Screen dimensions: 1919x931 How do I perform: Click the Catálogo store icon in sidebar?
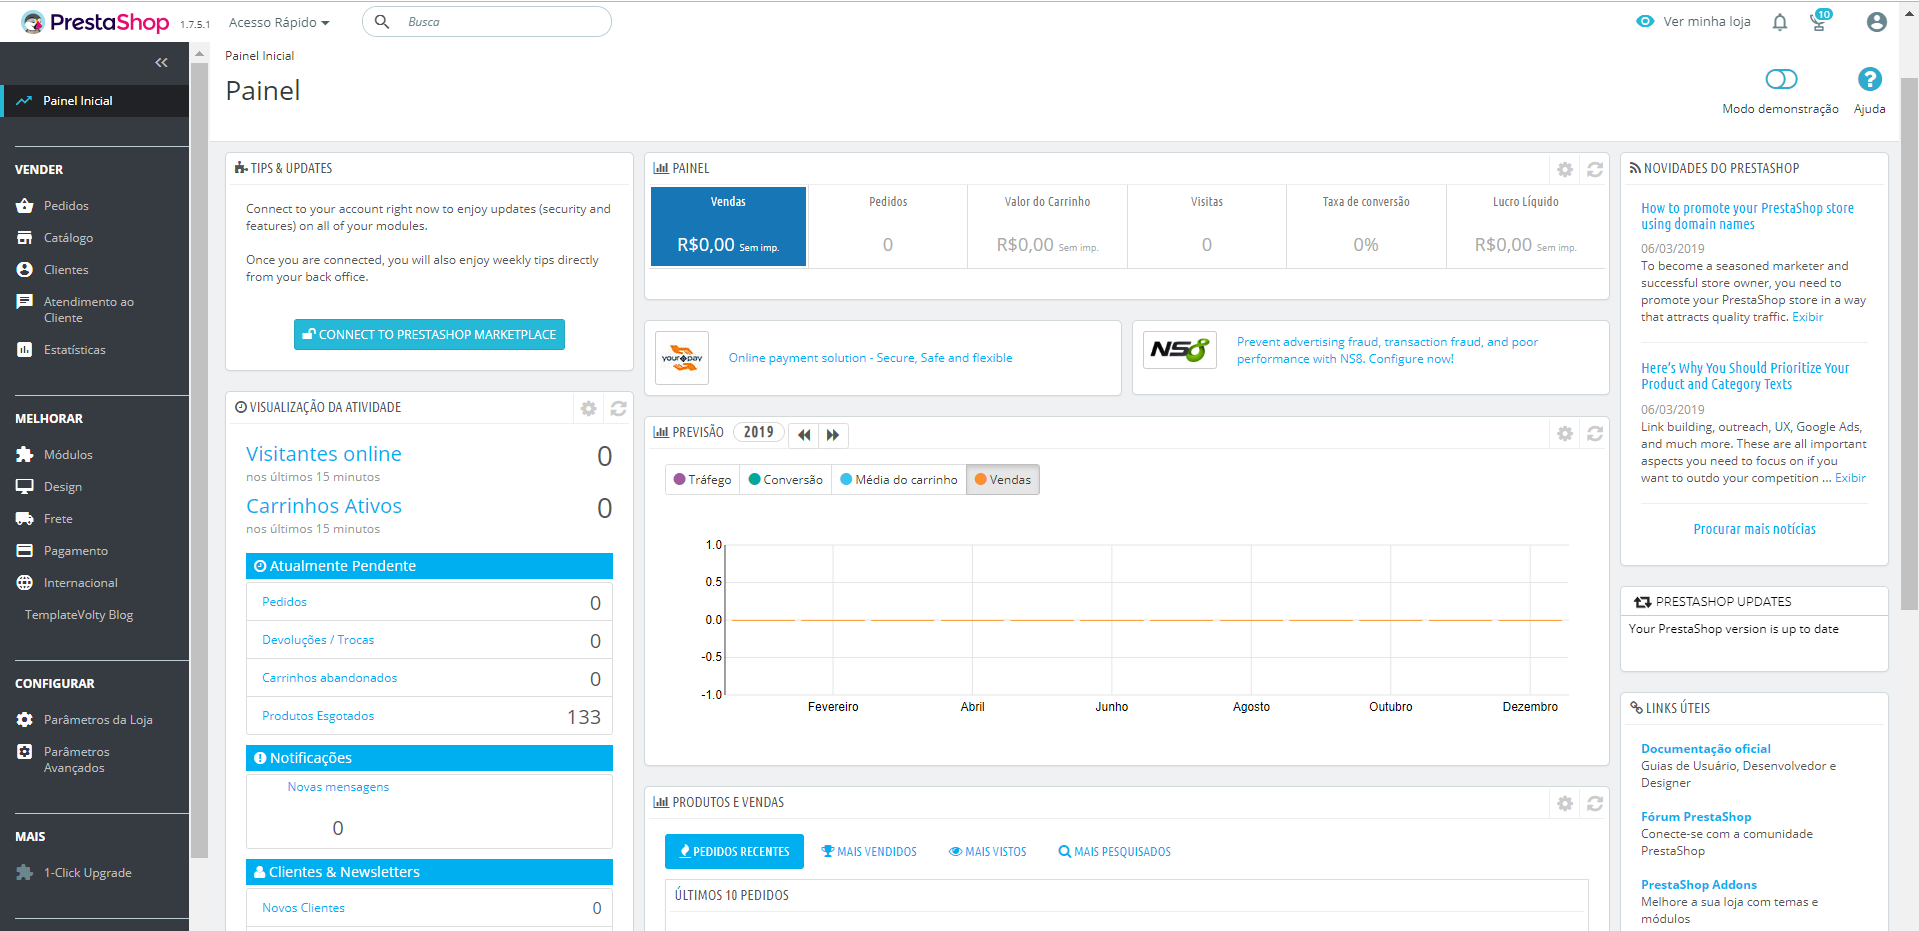coord(25,238)
